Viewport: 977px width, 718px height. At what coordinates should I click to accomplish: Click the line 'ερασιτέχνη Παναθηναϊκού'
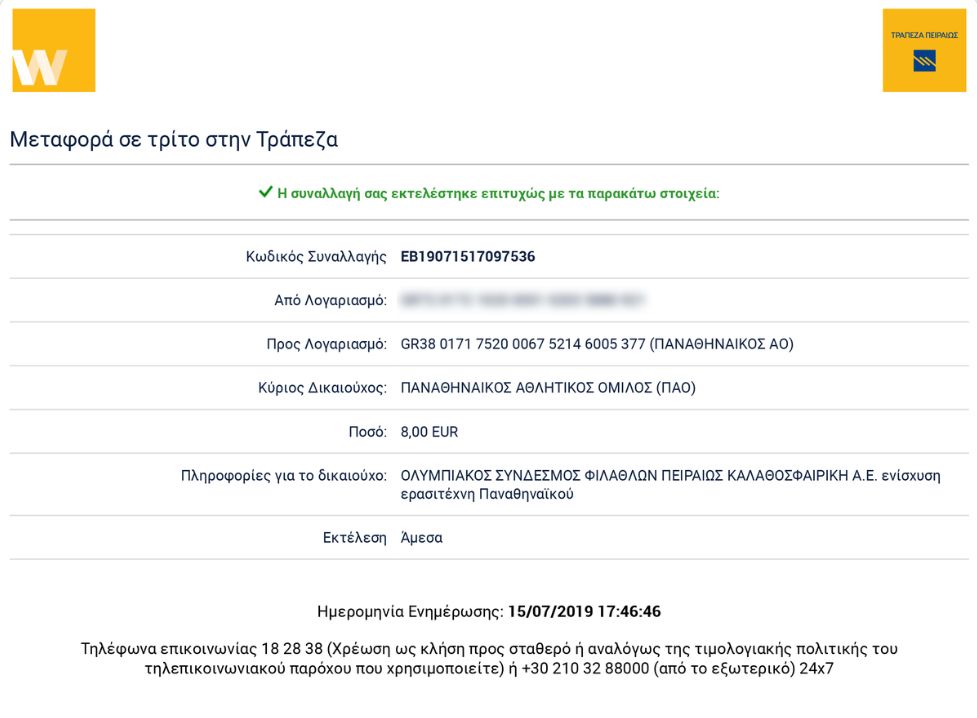coord(487,494)
